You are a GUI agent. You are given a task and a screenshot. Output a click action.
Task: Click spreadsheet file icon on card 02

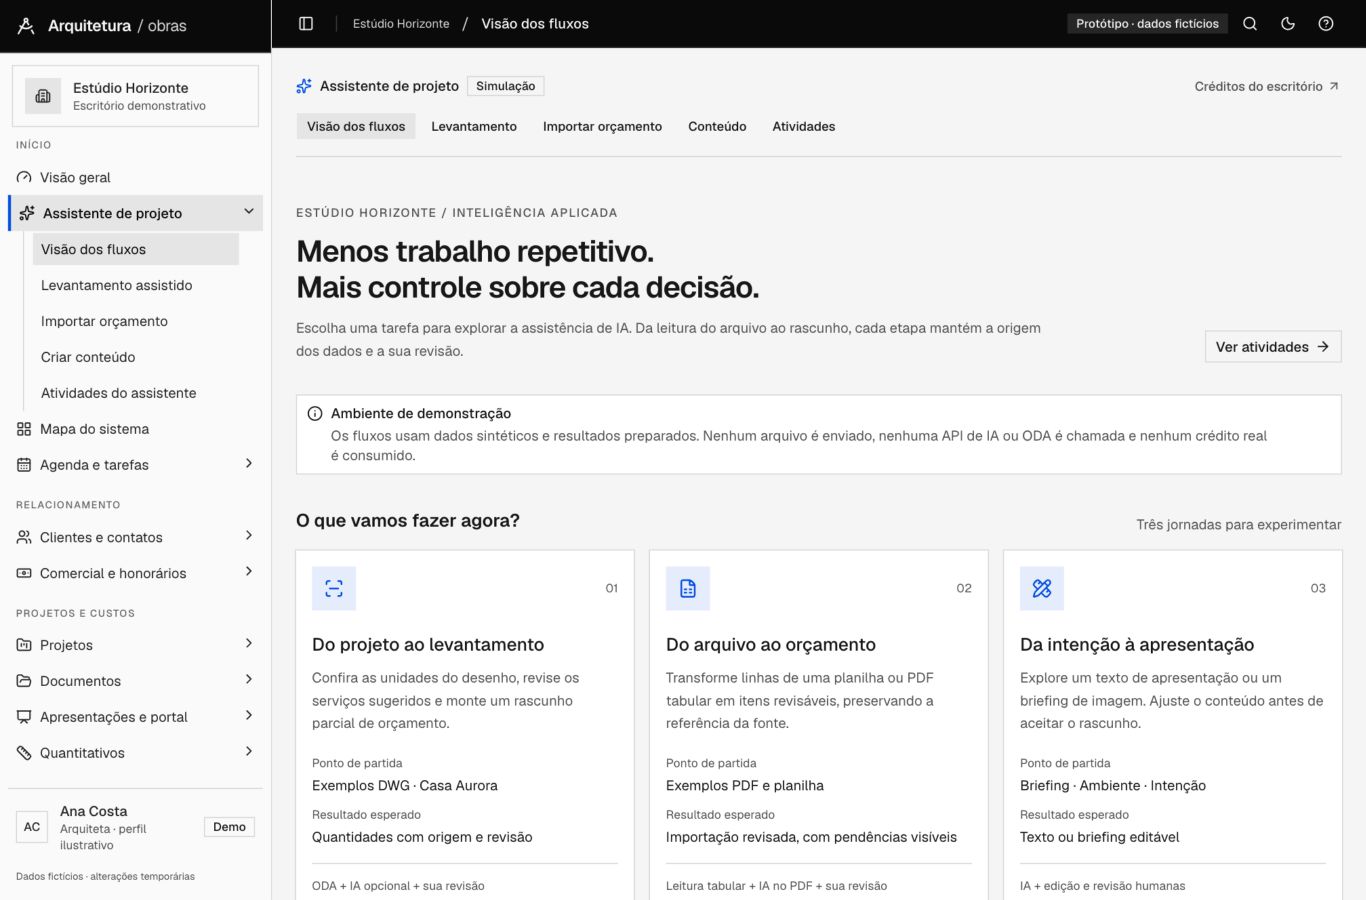click(x=688, y=588)
